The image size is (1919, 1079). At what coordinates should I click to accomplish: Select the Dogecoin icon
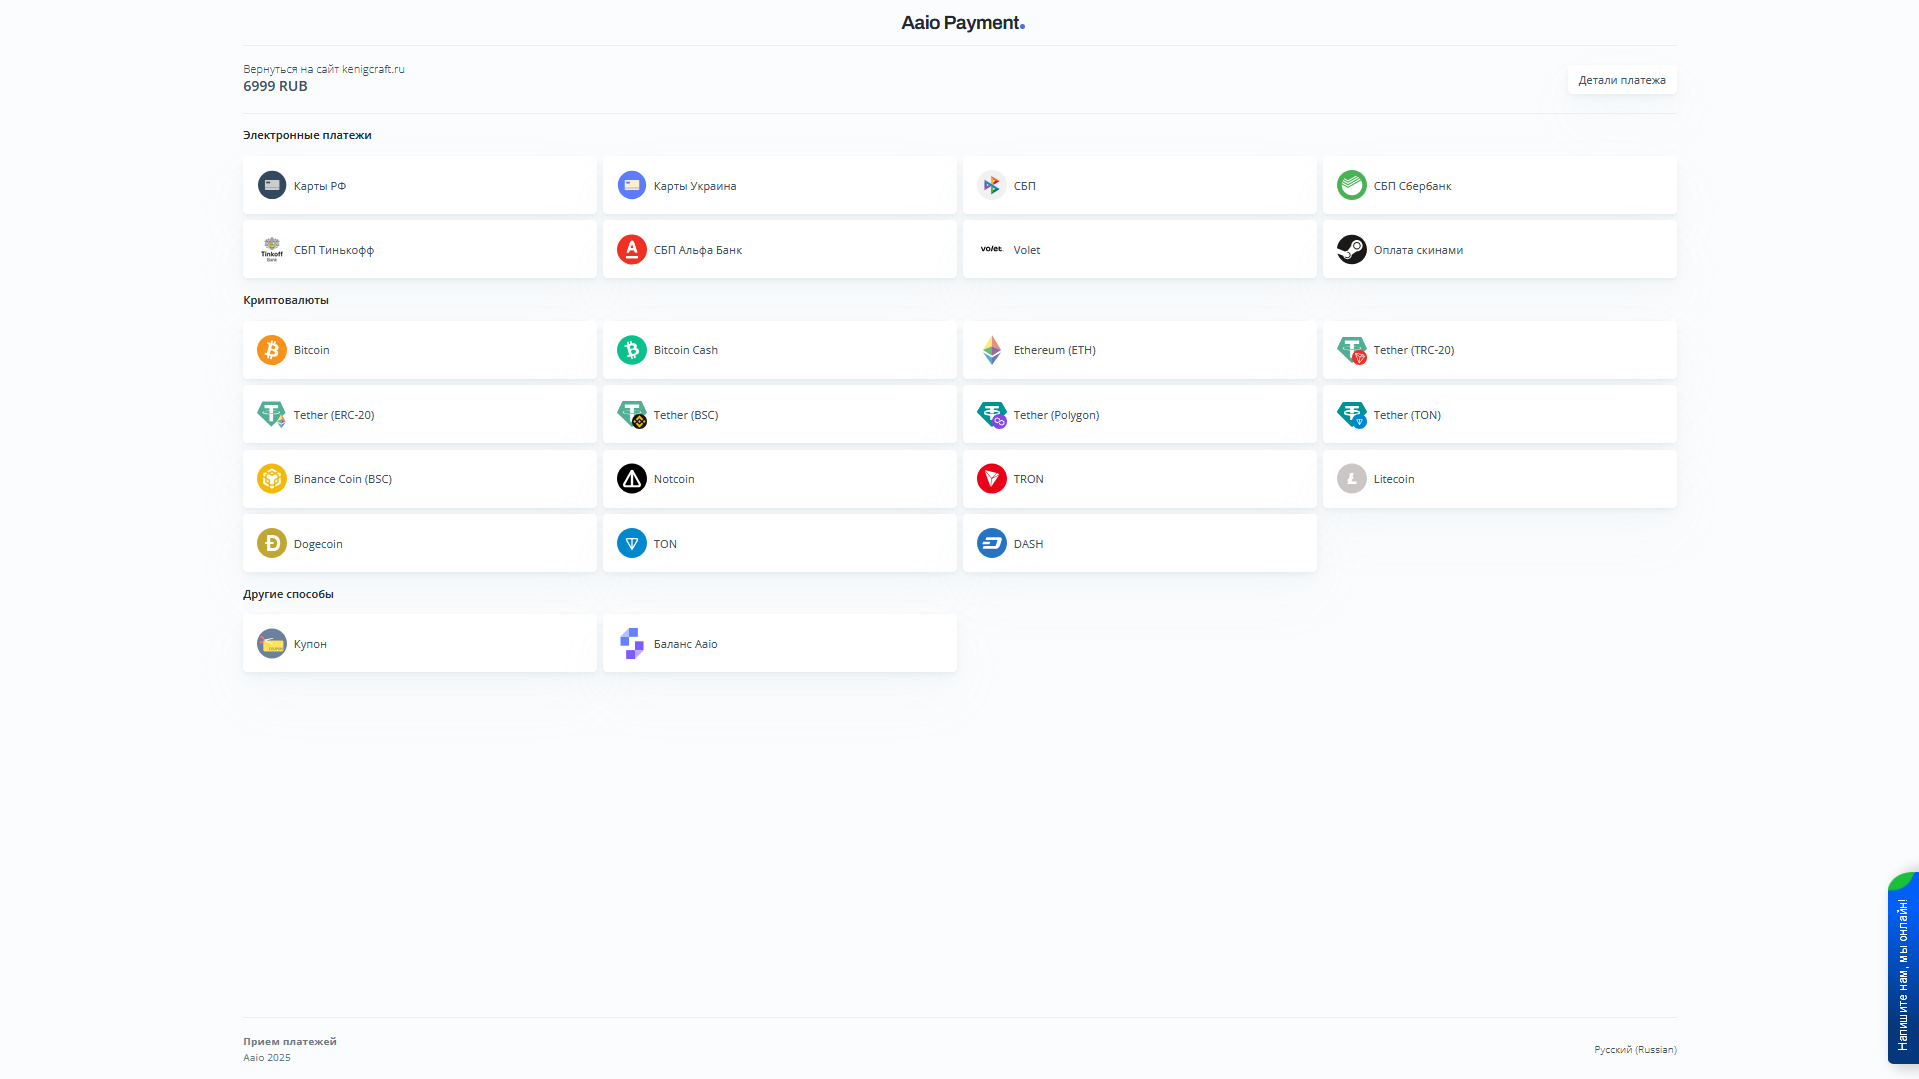pos(272,543)
